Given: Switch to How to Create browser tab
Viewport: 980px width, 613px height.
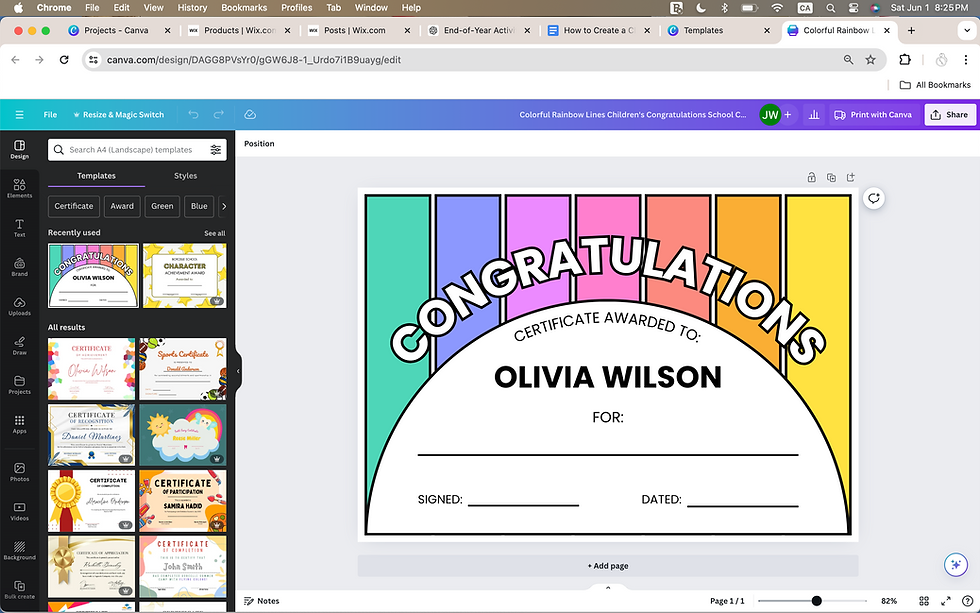Looking at the screenshot, I should pyautogui.click(x=599, y=30).
